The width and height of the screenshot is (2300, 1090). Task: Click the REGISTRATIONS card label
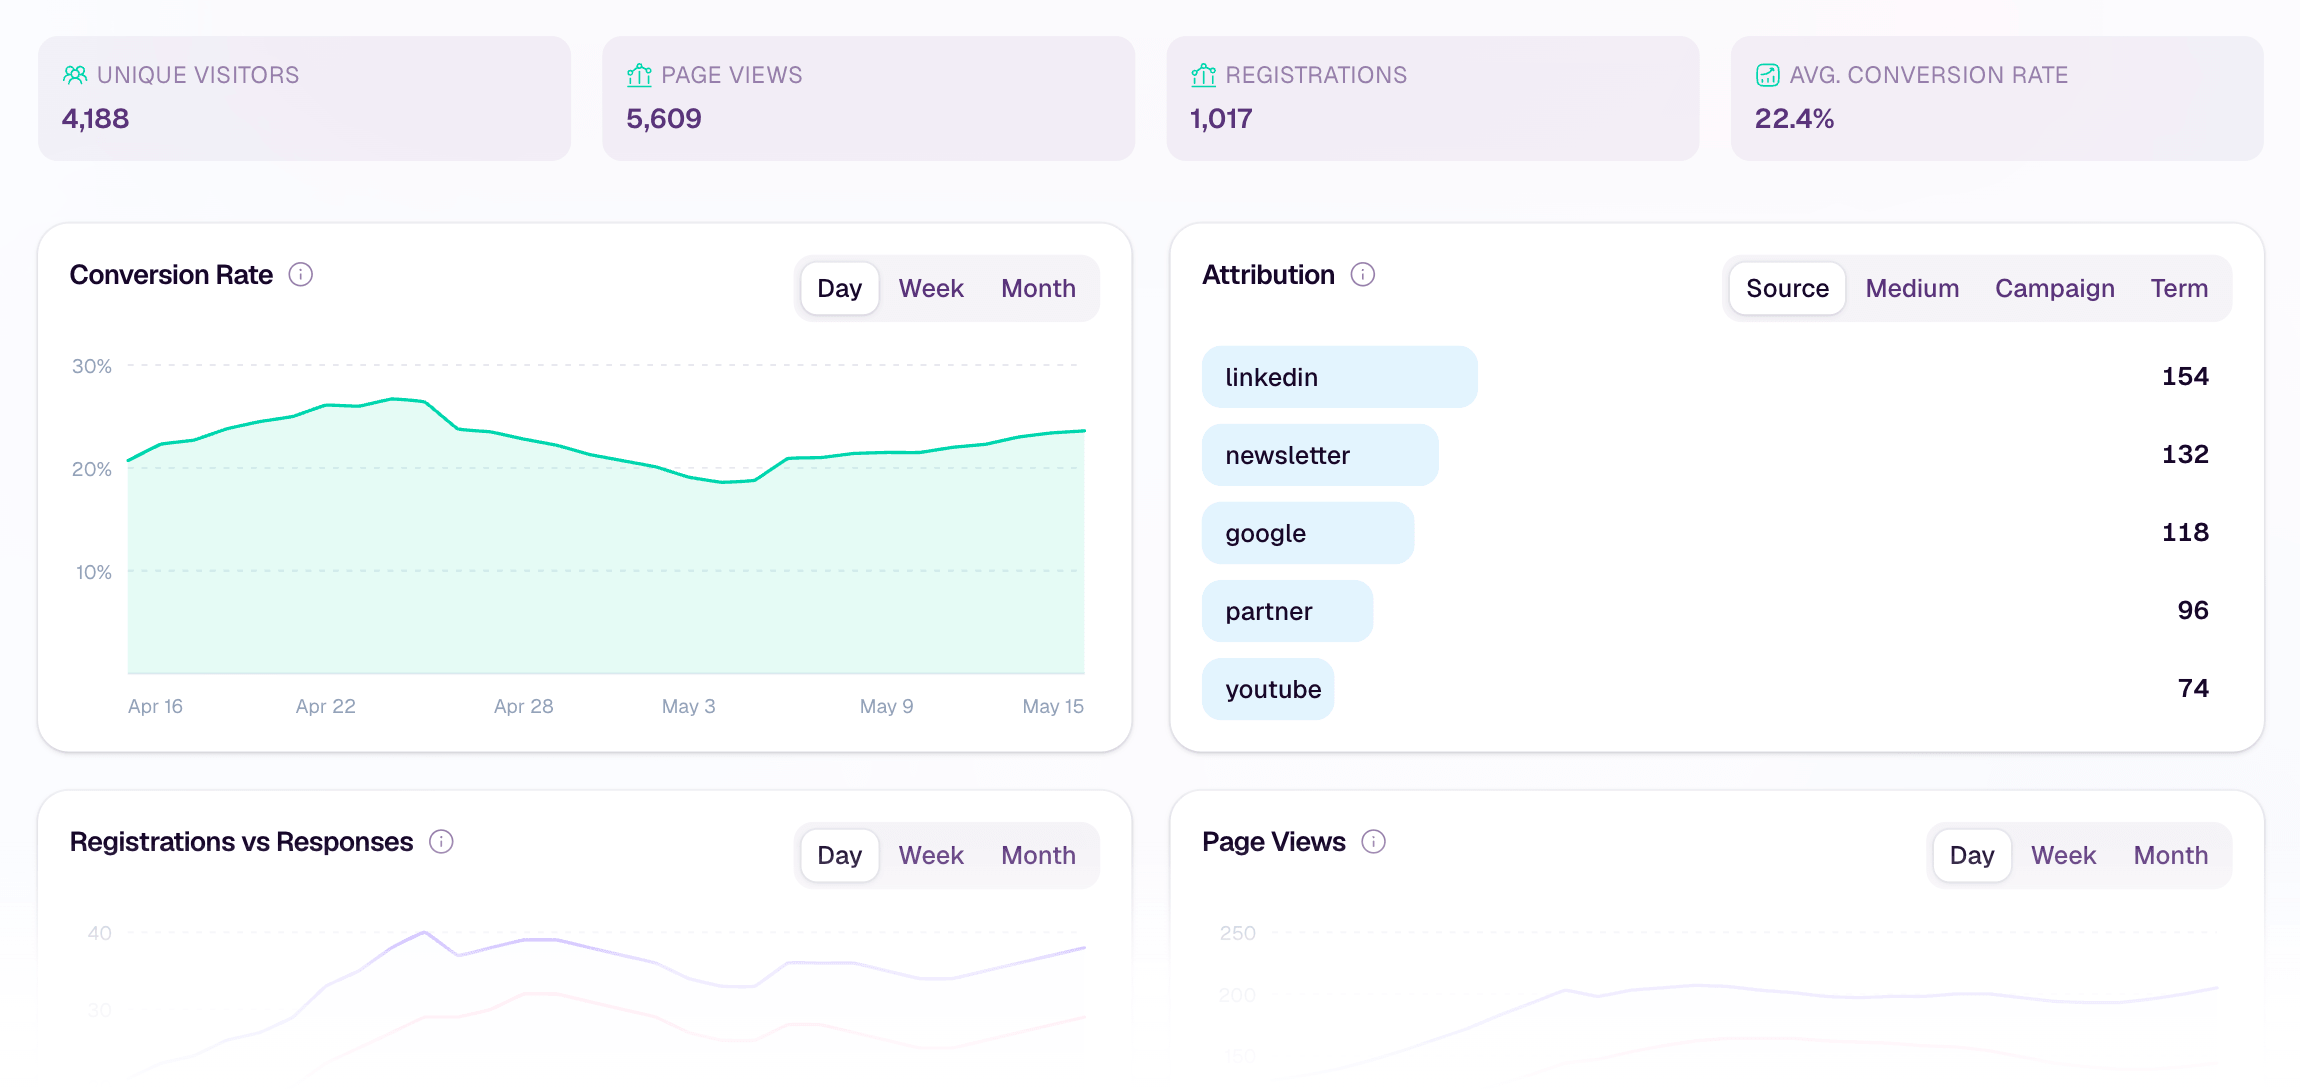pyautogui.click(x=1316, y=75)
